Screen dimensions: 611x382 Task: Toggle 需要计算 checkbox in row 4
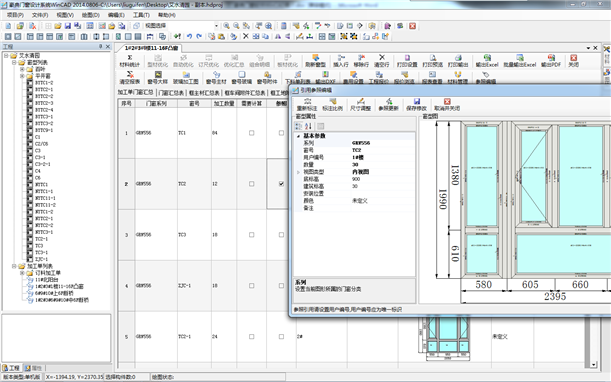tap(251, 286)
